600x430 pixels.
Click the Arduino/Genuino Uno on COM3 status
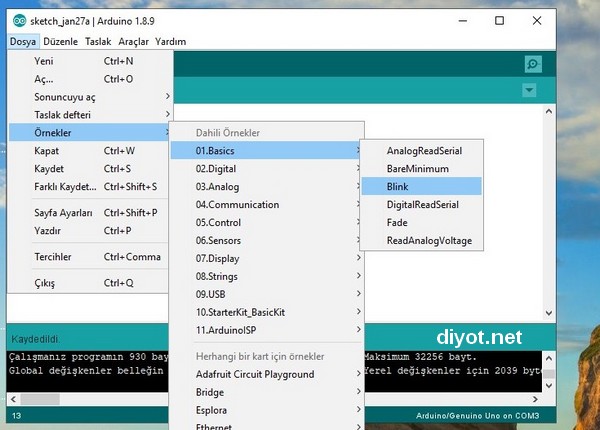coord(478,416)
